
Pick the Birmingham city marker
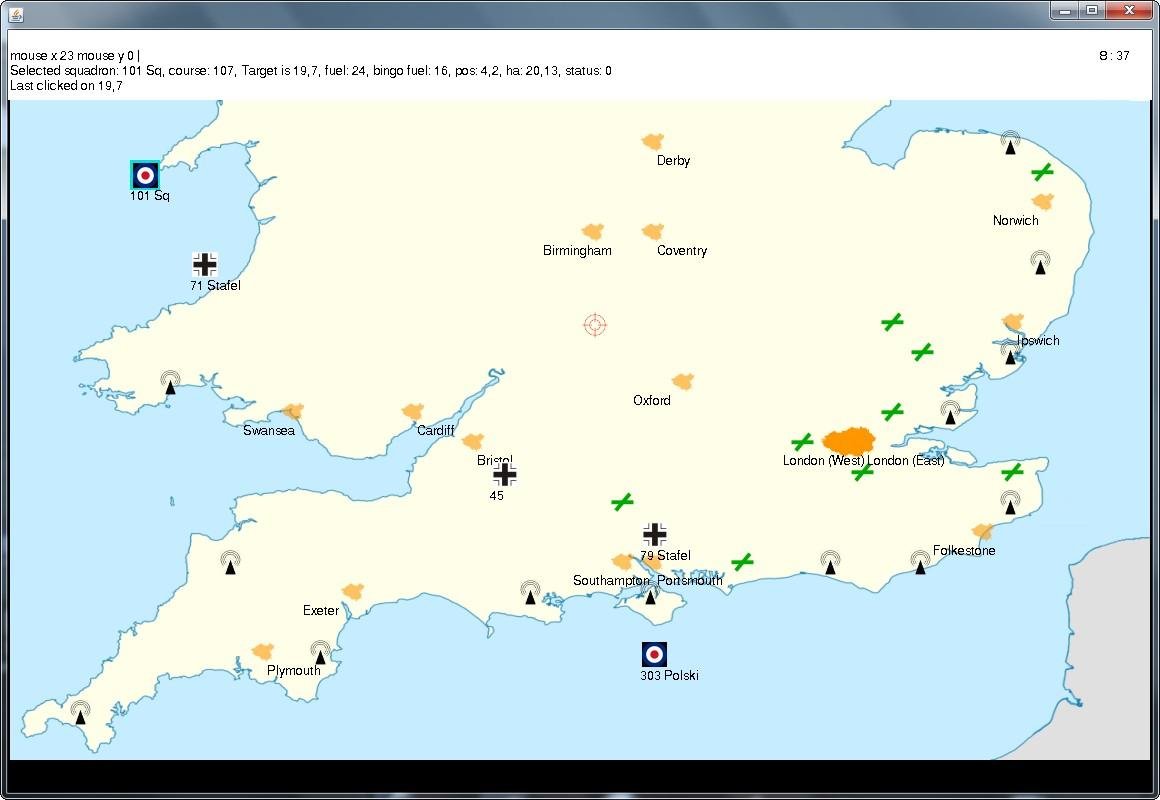593,232
